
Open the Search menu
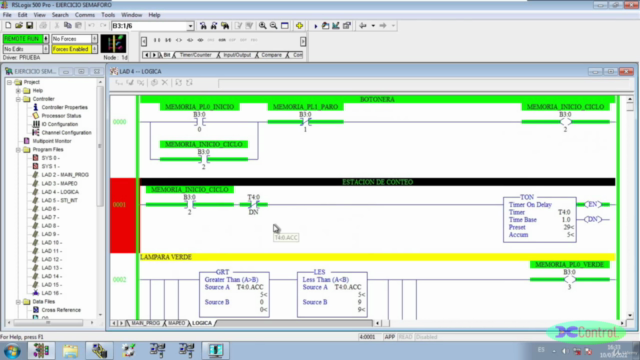60,15
